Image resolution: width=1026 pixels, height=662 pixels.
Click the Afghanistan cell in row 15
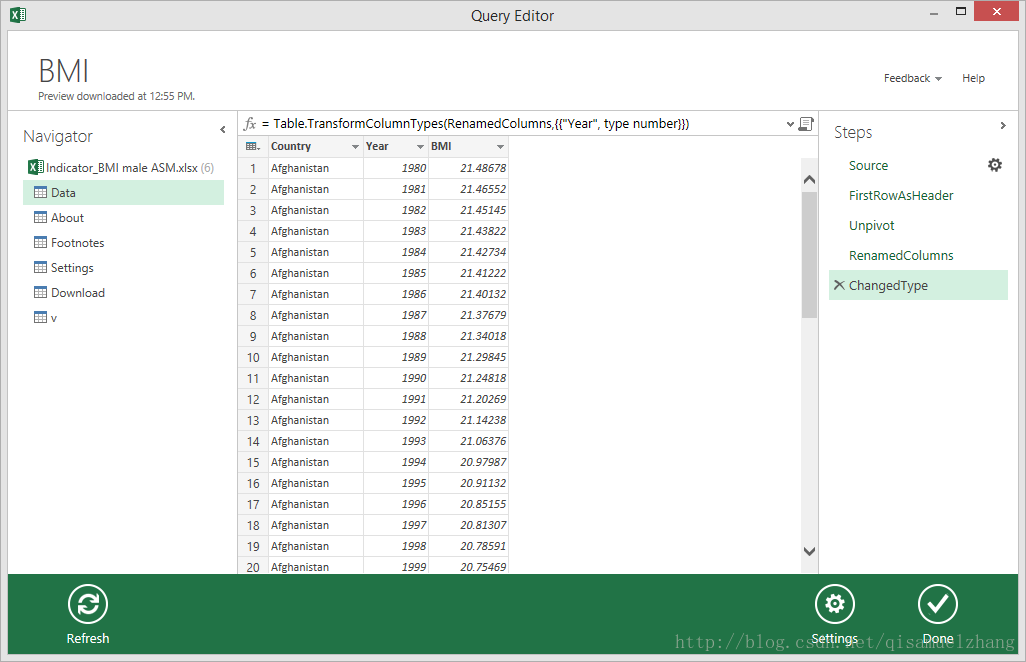[x=315, y=462]
